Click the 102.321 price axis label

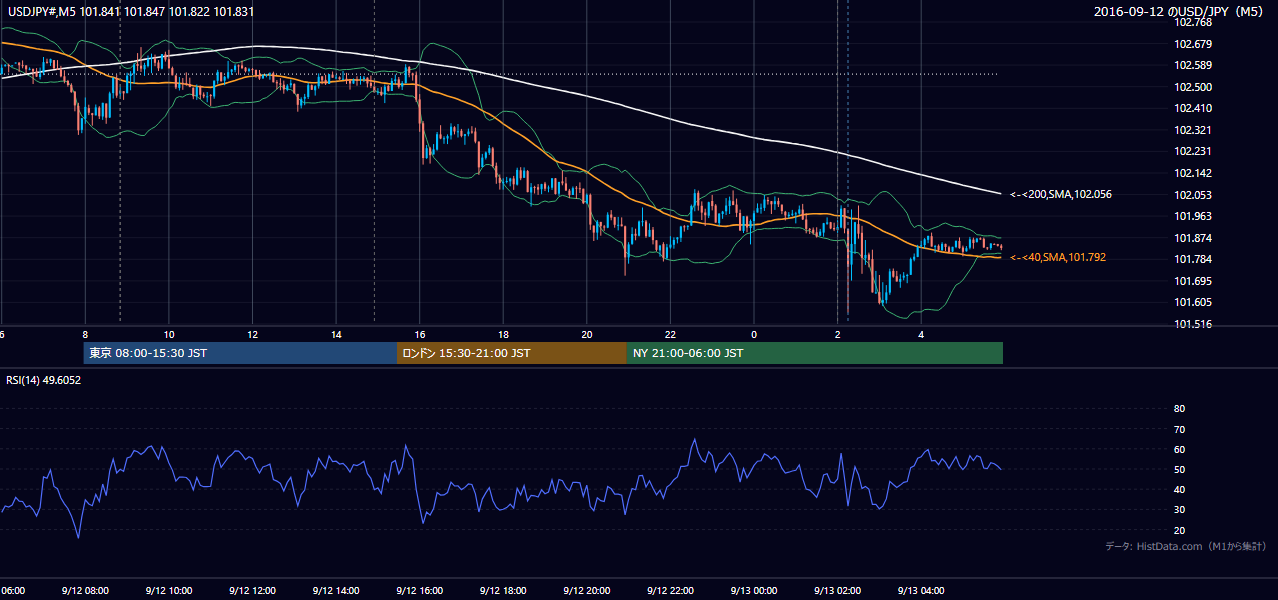pyautogui.click(x=1193, y=130)
